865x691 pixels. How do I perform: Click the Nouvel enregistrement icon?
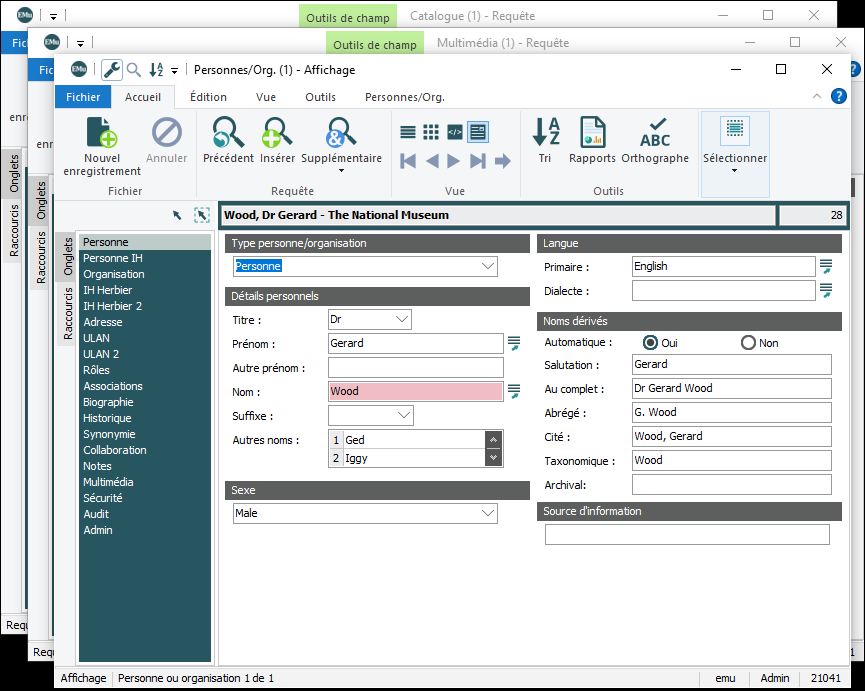pos(101,132)
